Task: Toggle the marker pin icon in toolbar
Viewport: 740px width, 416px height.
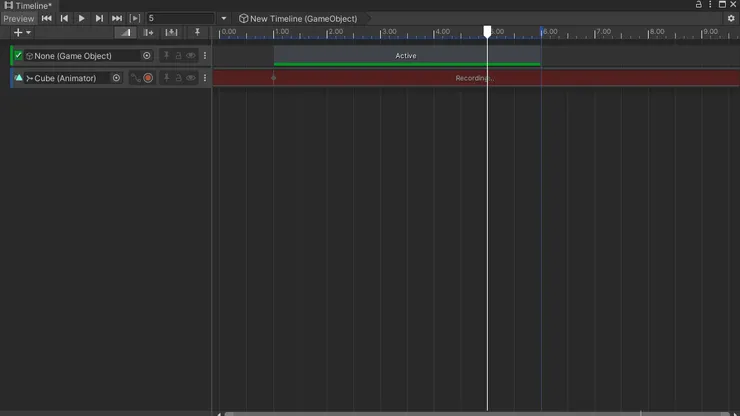Action: coord(197,32)
